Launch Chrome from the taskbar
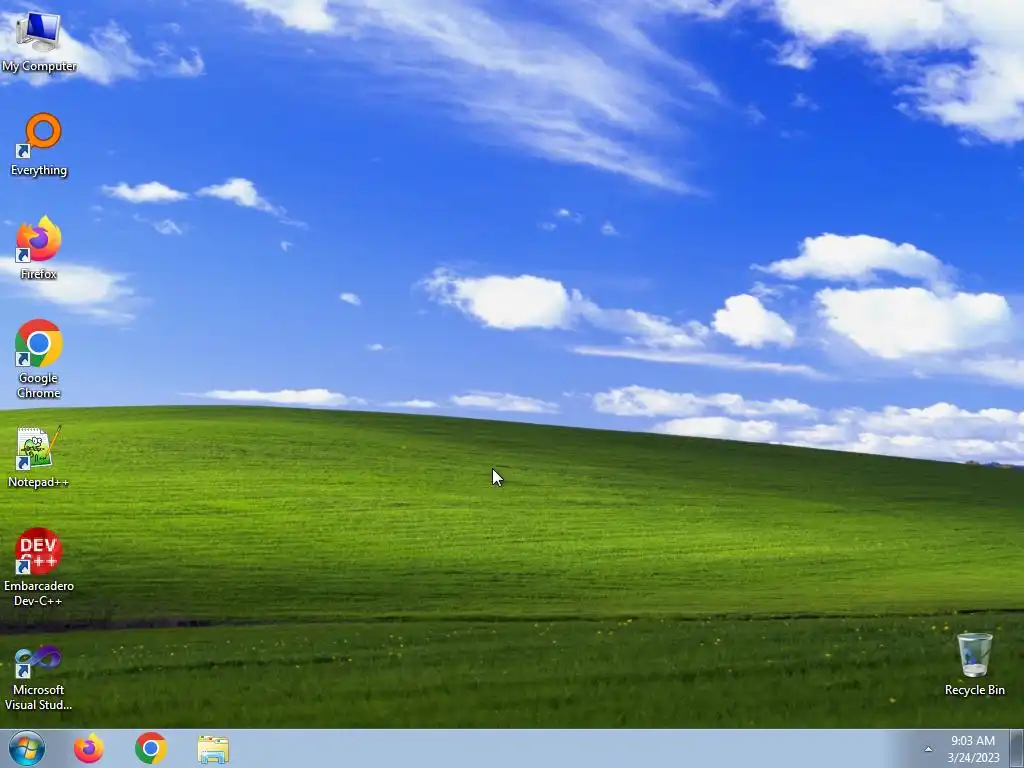This screenshot has width=1024, height=768. point(151,748)
